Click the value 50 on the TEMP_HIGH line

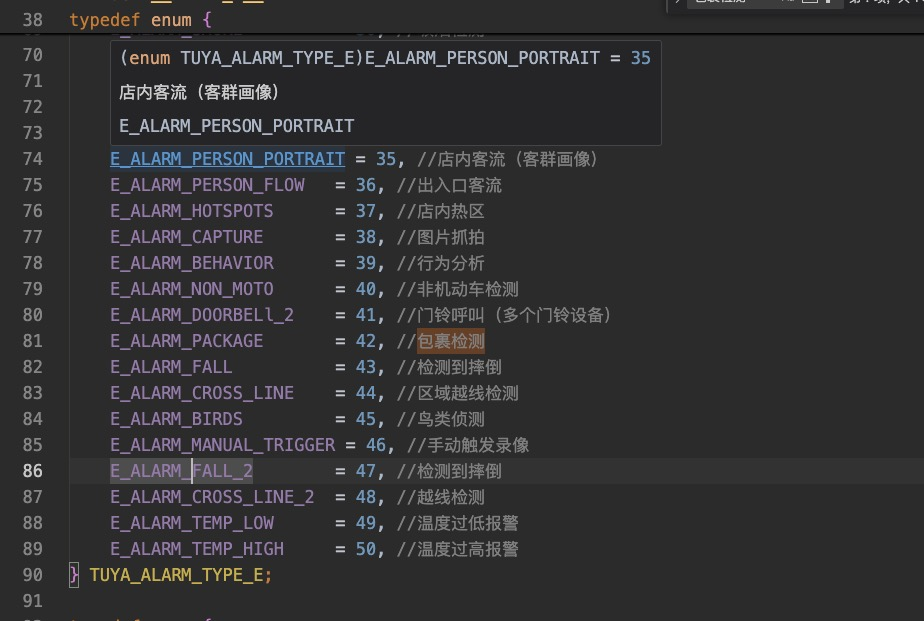tap(365, 549)
